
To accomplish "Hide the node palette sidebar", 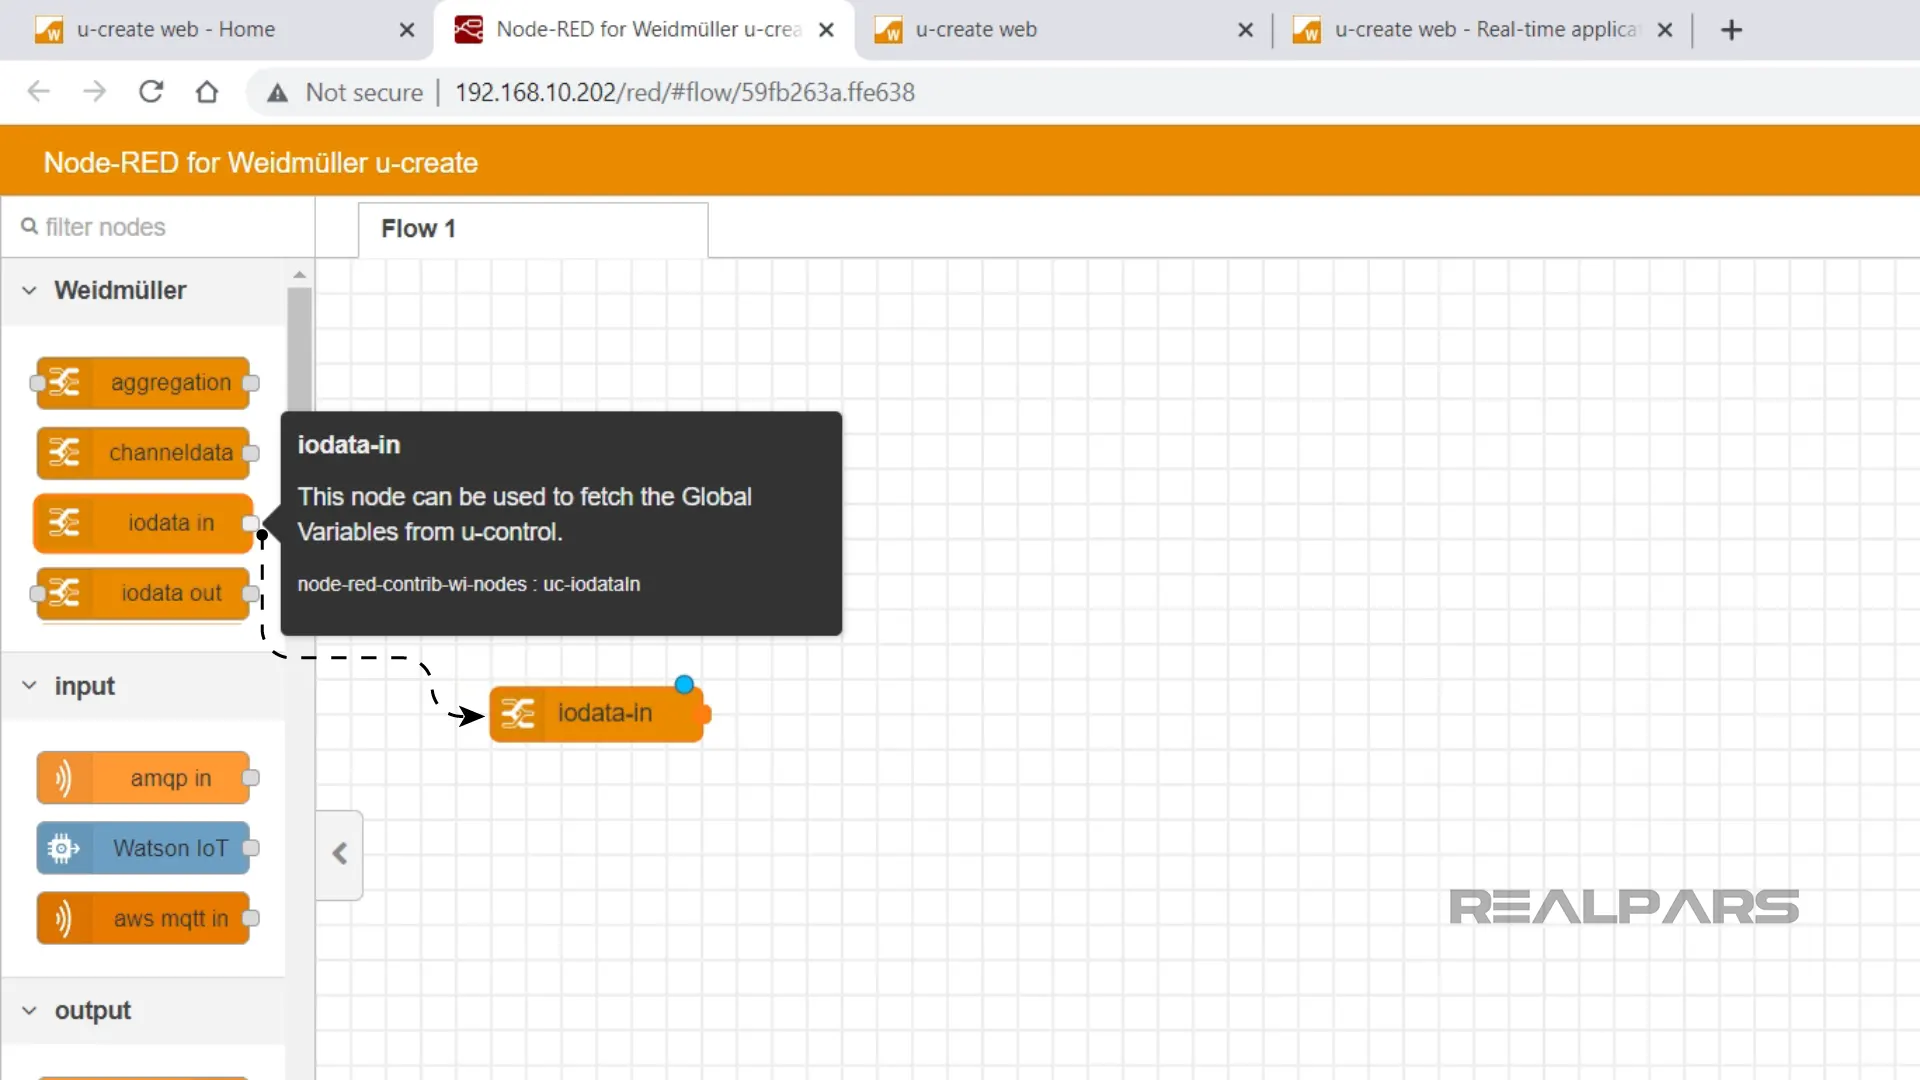I will click(340, 854).
